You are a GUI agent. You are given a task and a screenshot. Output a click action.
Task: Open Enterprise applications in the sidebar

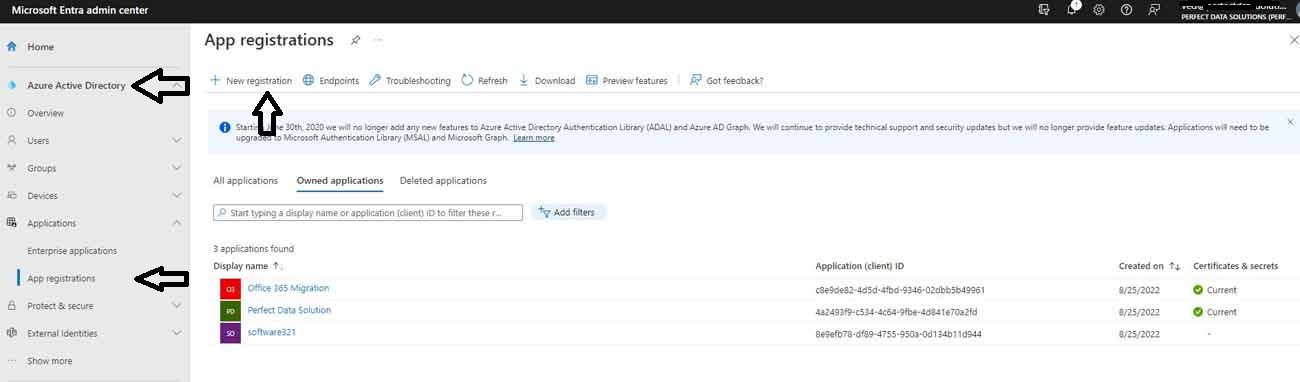72,251
